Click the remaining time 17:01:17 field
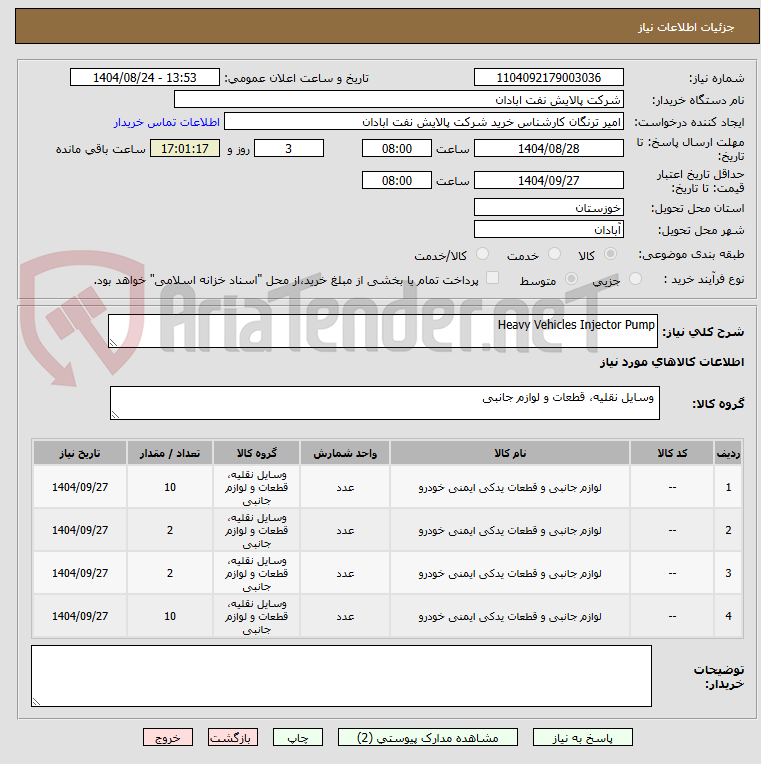The width and height of the screenshot is (761, 764). point(185,149)
